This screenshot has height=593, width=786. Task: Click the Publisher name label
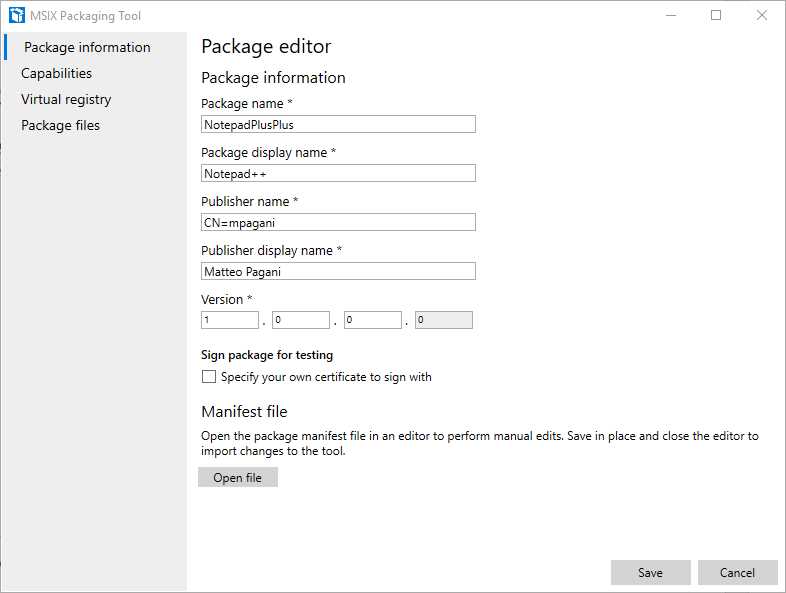click(x=250, y=202)
